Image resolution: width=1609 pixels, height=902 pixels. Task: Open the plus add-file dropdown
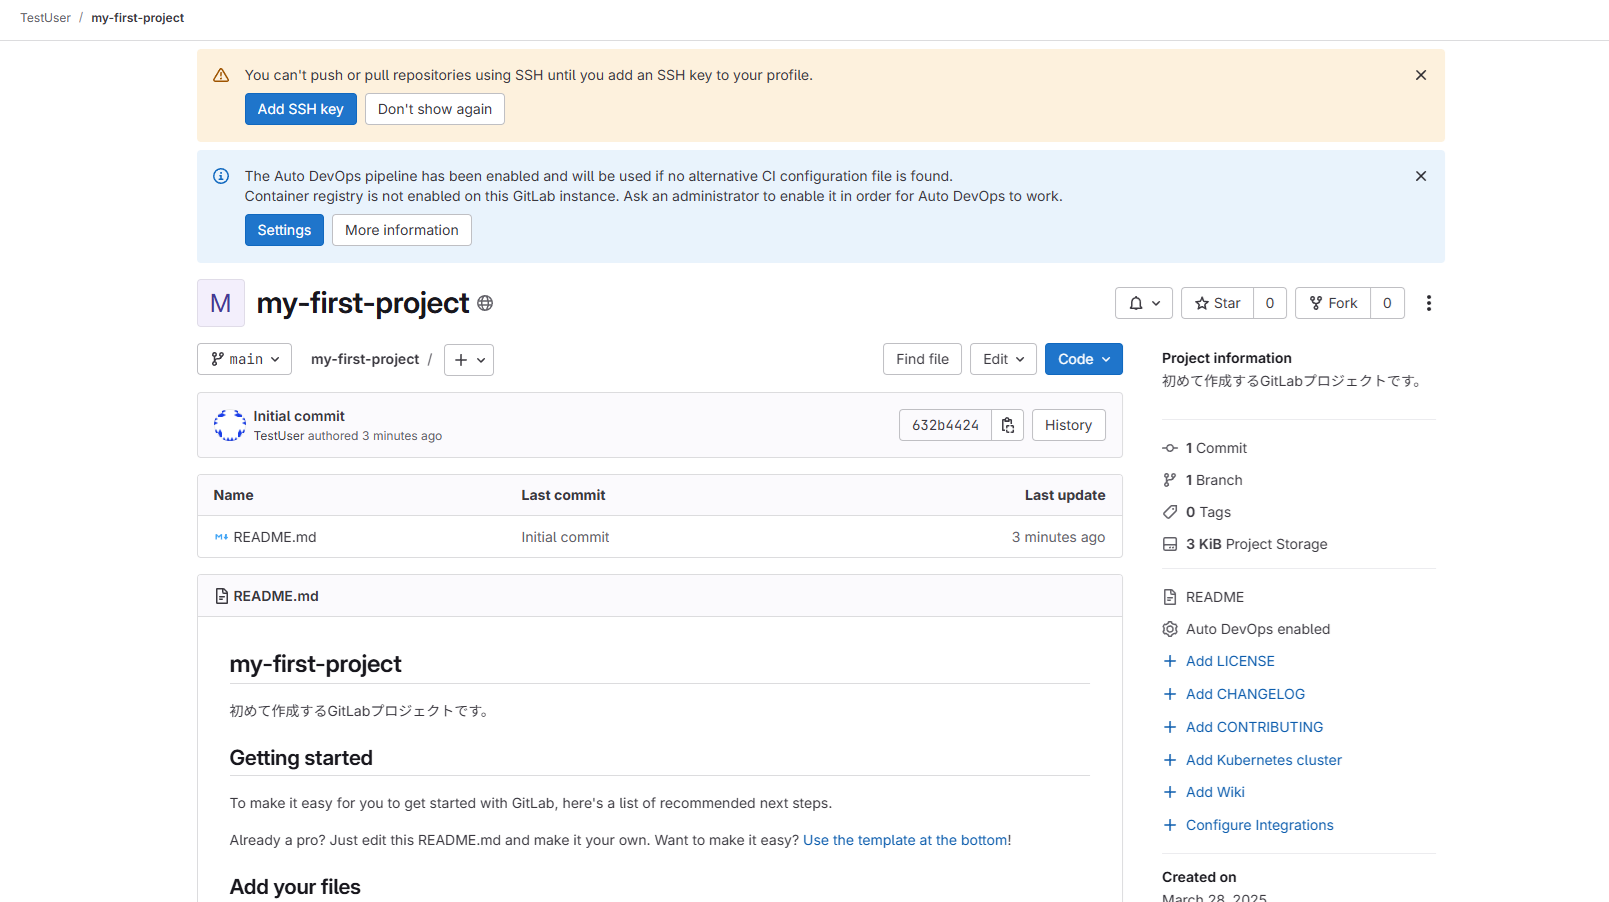pyautogui.click(x=469, y=360)
